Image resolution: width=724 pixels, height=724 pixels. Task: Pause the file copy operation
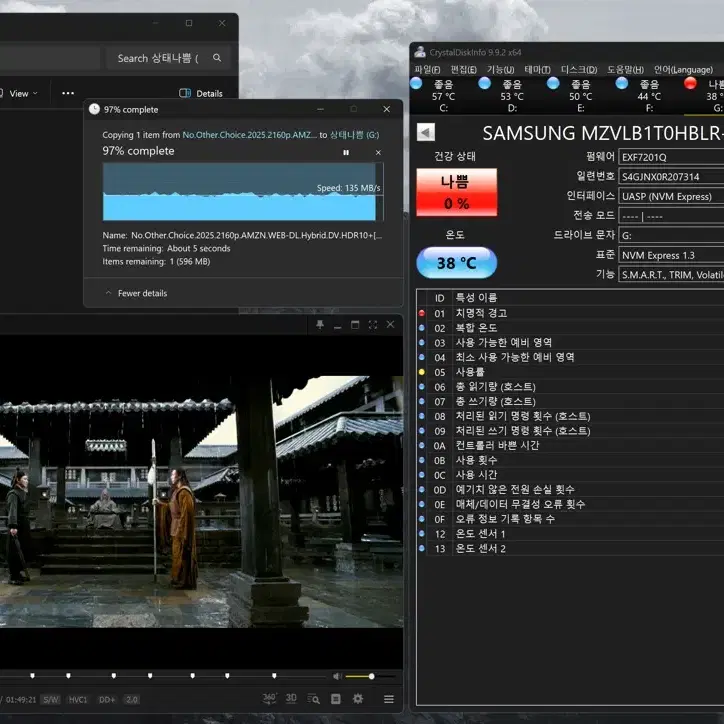(x=346, y=152)
